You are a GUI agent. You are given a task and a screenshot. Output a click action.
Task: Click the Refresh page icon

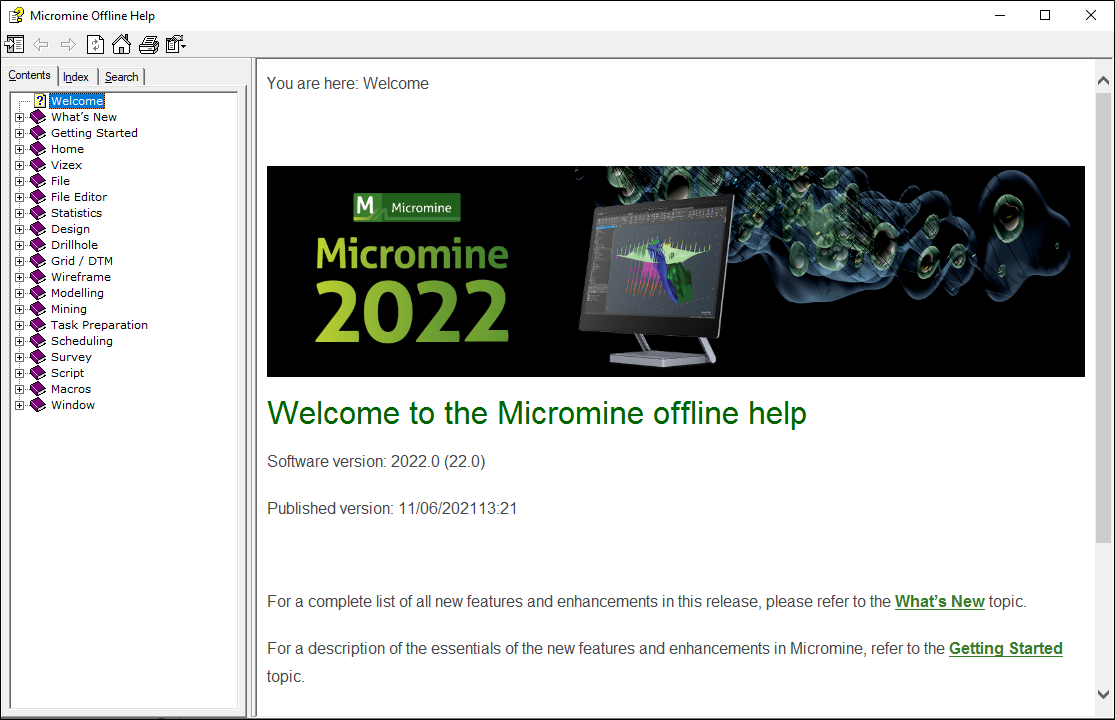(94, 44)
